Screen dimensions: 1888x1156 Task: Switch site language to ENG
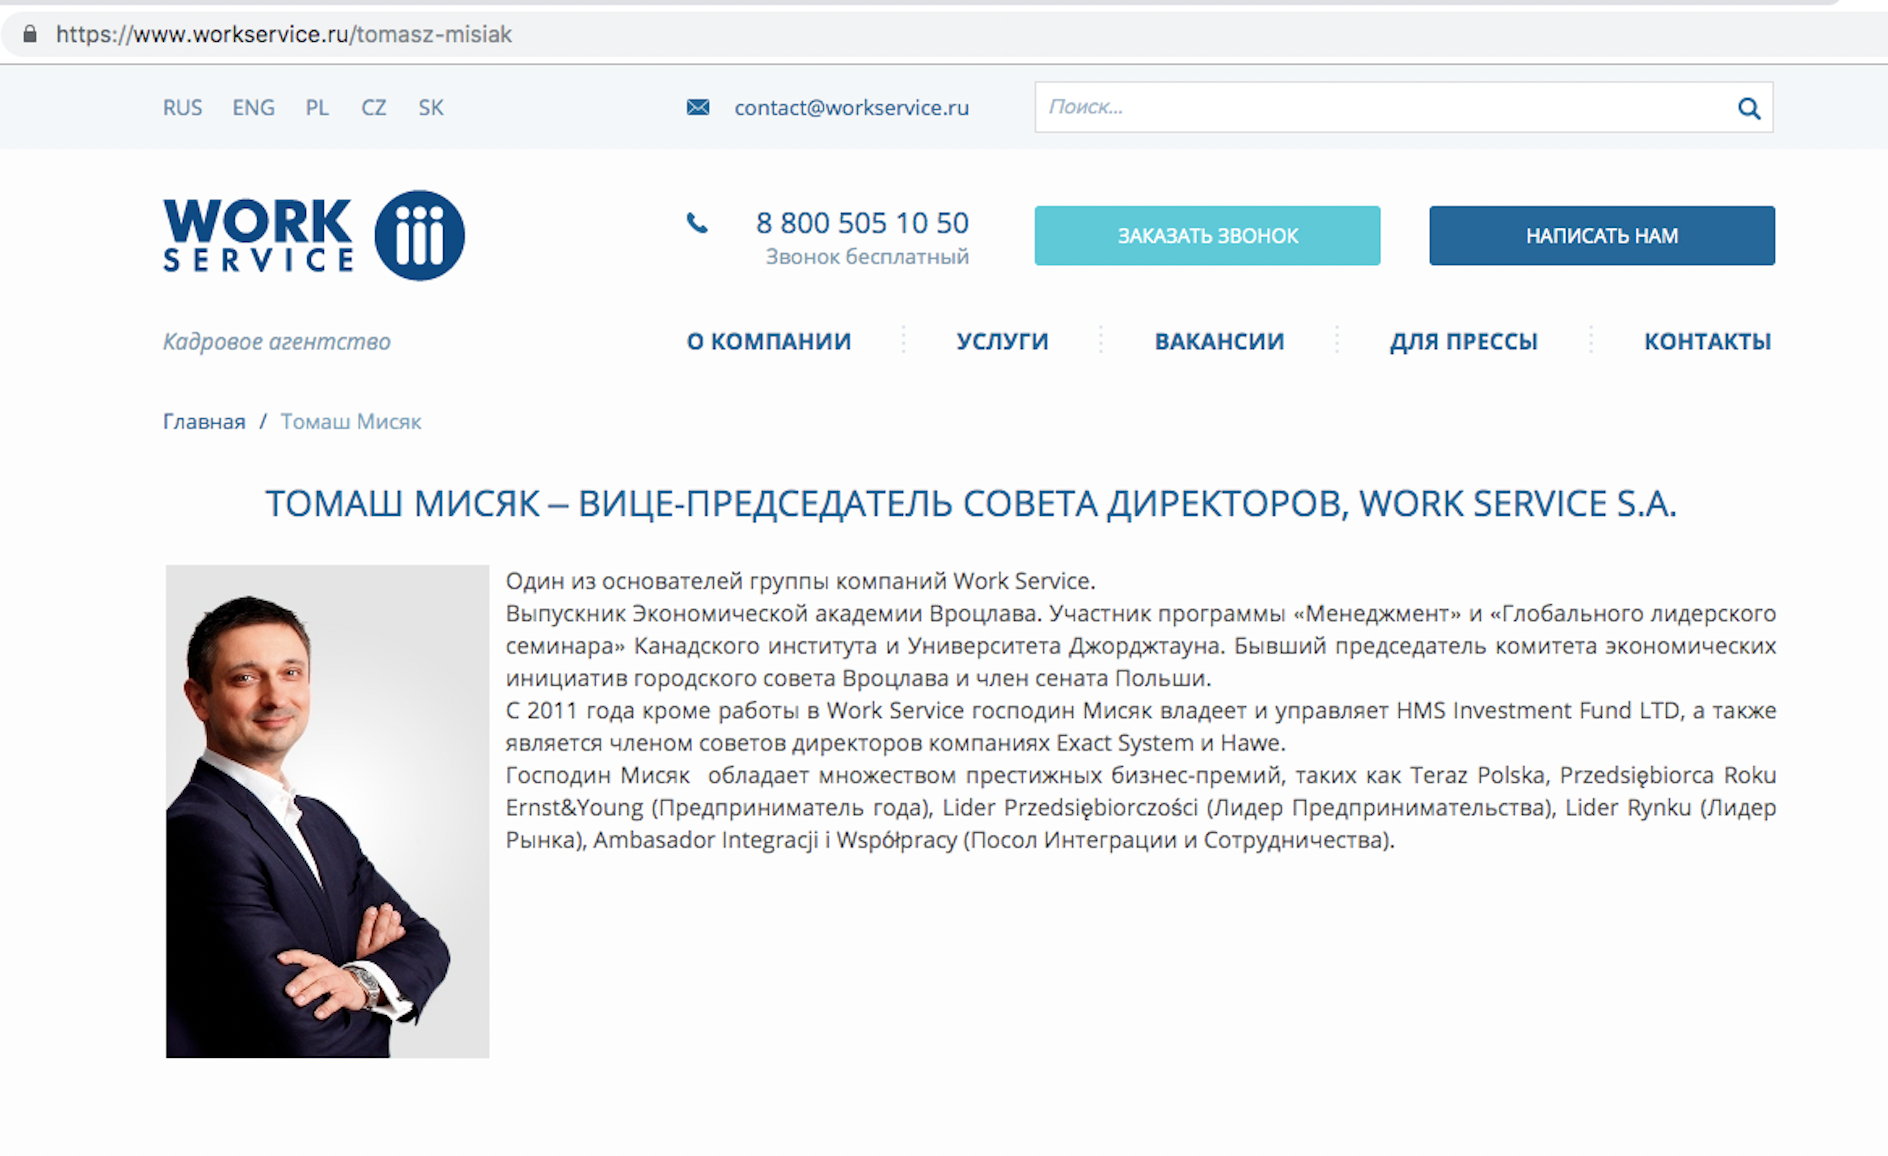[253, 108]
